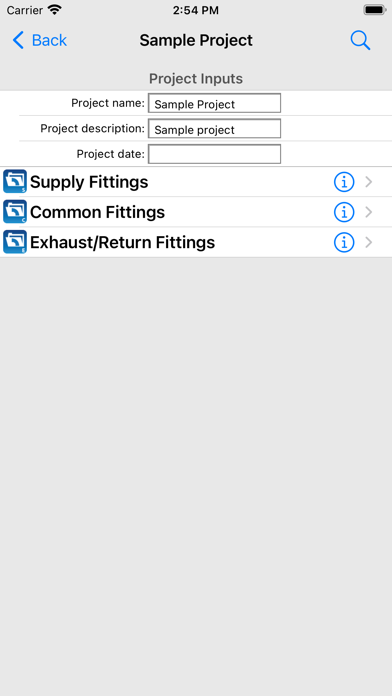Click the Supply Fittings blue duct icon
The image size is (392, 696).
point(15,182)
